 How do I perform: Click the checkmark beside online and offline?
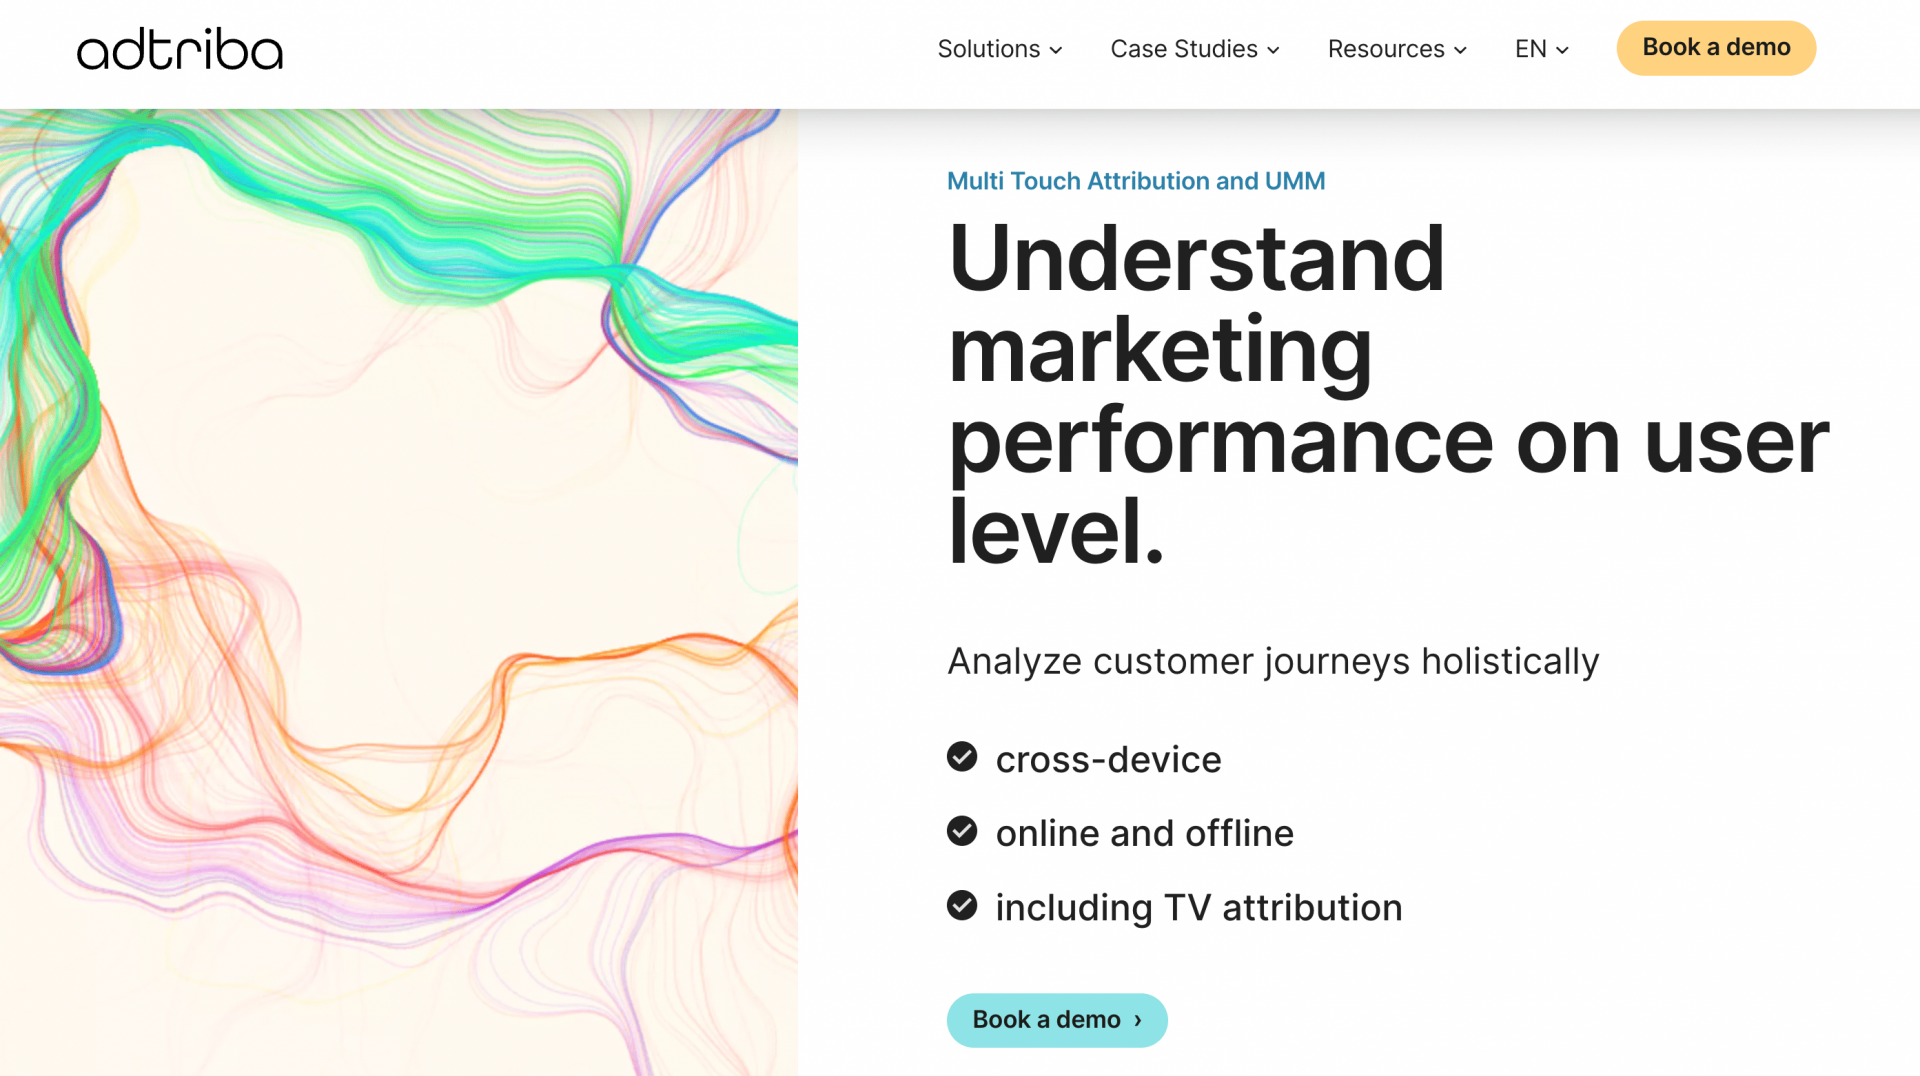pos(962,831)
